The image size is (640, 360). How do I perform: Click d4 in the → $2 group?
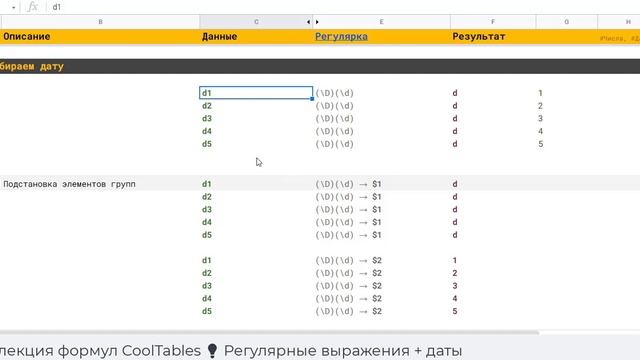(207, 298)
